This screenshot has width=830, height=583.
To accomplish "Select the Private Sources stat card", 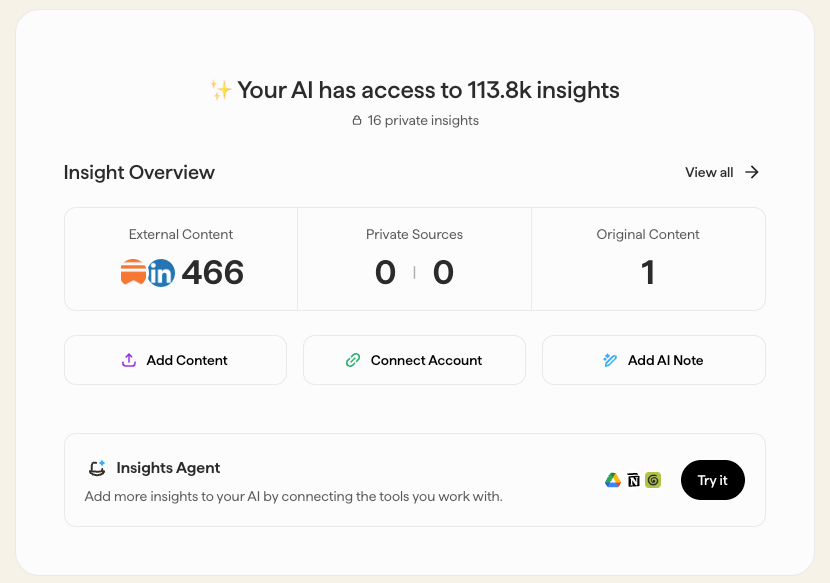I will 414,259.
